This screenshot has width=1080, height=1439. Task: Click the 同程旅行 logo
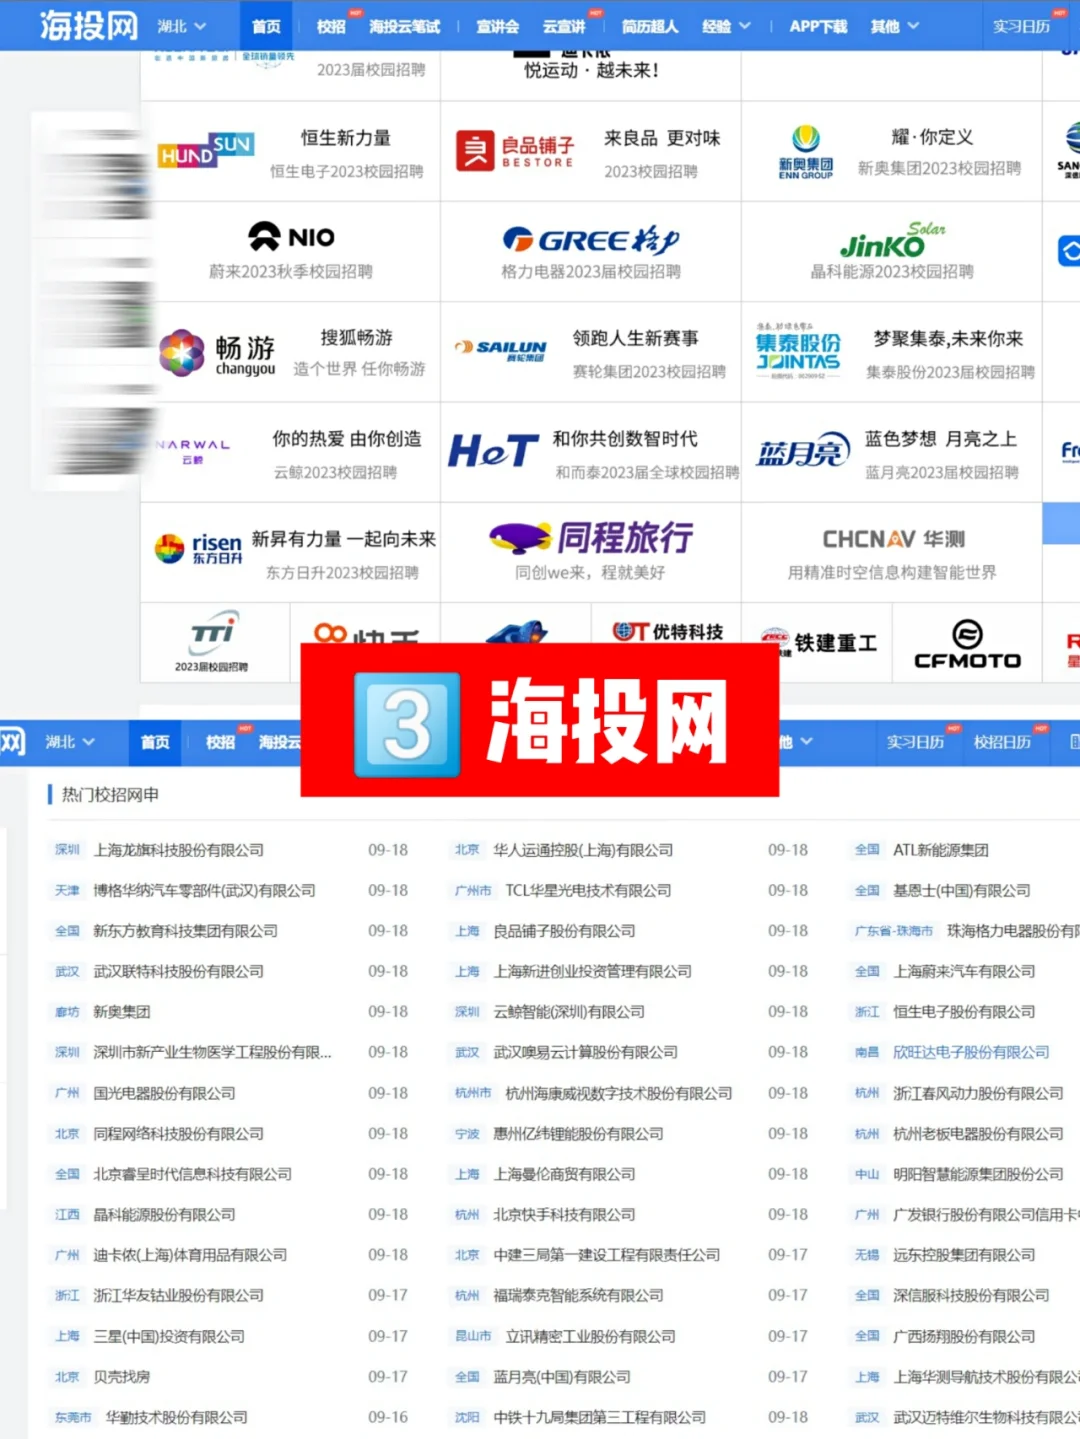click(591, 538)
